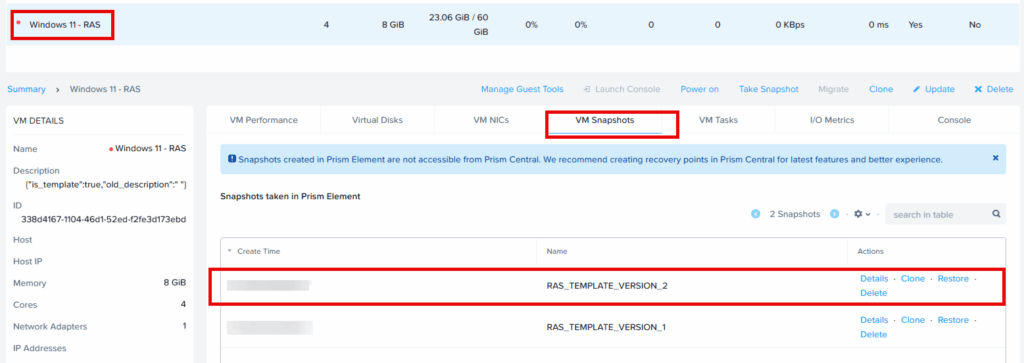1024x363 pixels.
Task: Click Manage Guest Tools
Action: coord(522,89)
